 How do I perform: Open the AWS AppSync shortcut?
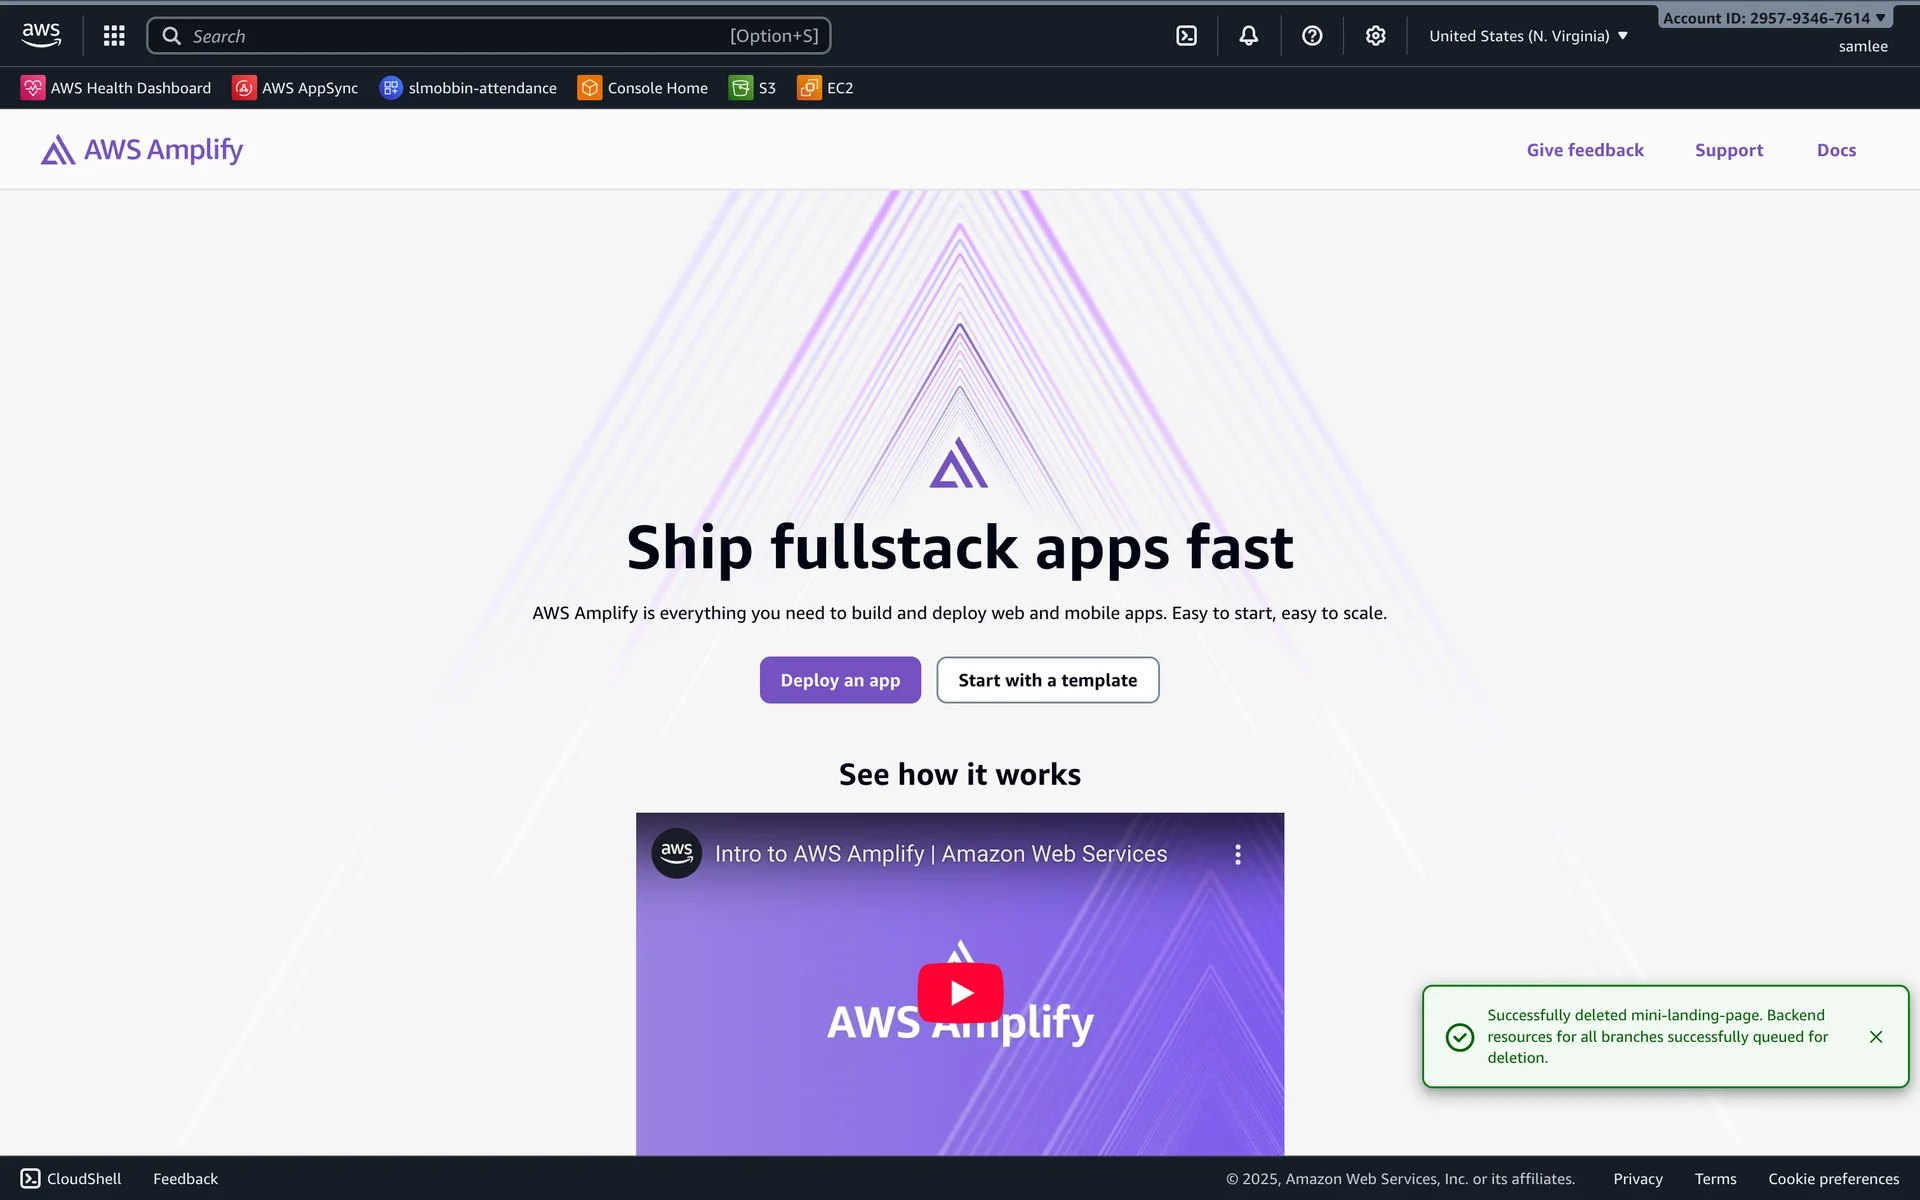(295, 88)
